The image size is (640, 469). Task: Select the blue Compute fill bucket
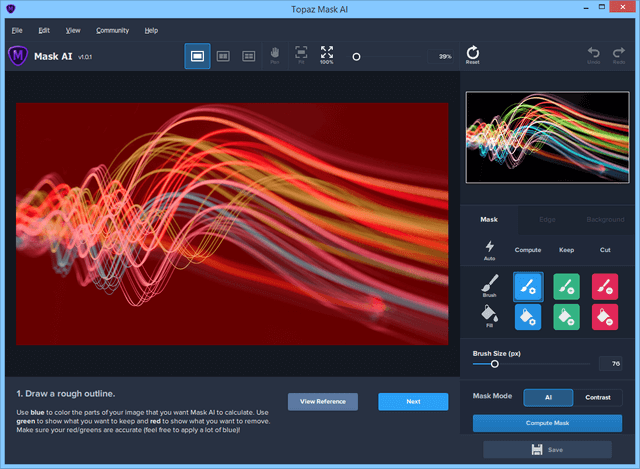coord(530,317)
